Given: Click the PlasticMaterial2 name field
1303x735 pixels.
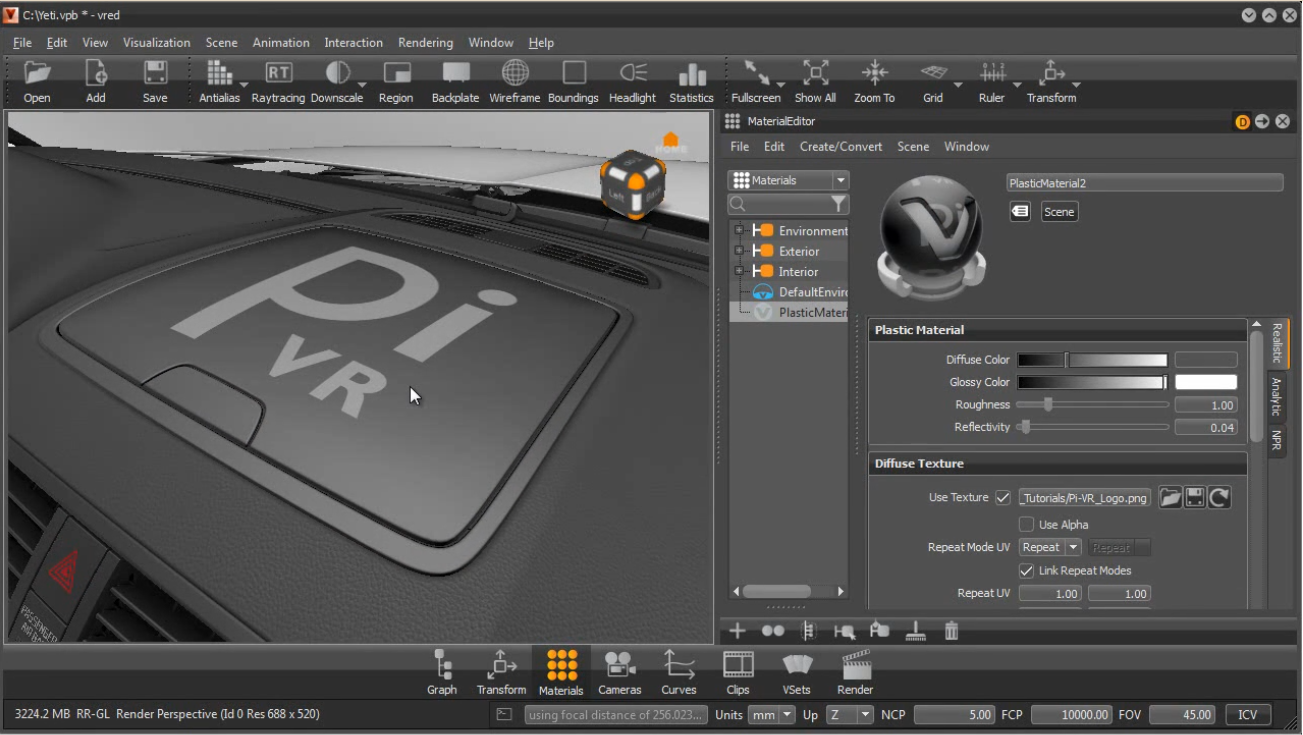Looking at the screenshot, I should [1144, 183].
